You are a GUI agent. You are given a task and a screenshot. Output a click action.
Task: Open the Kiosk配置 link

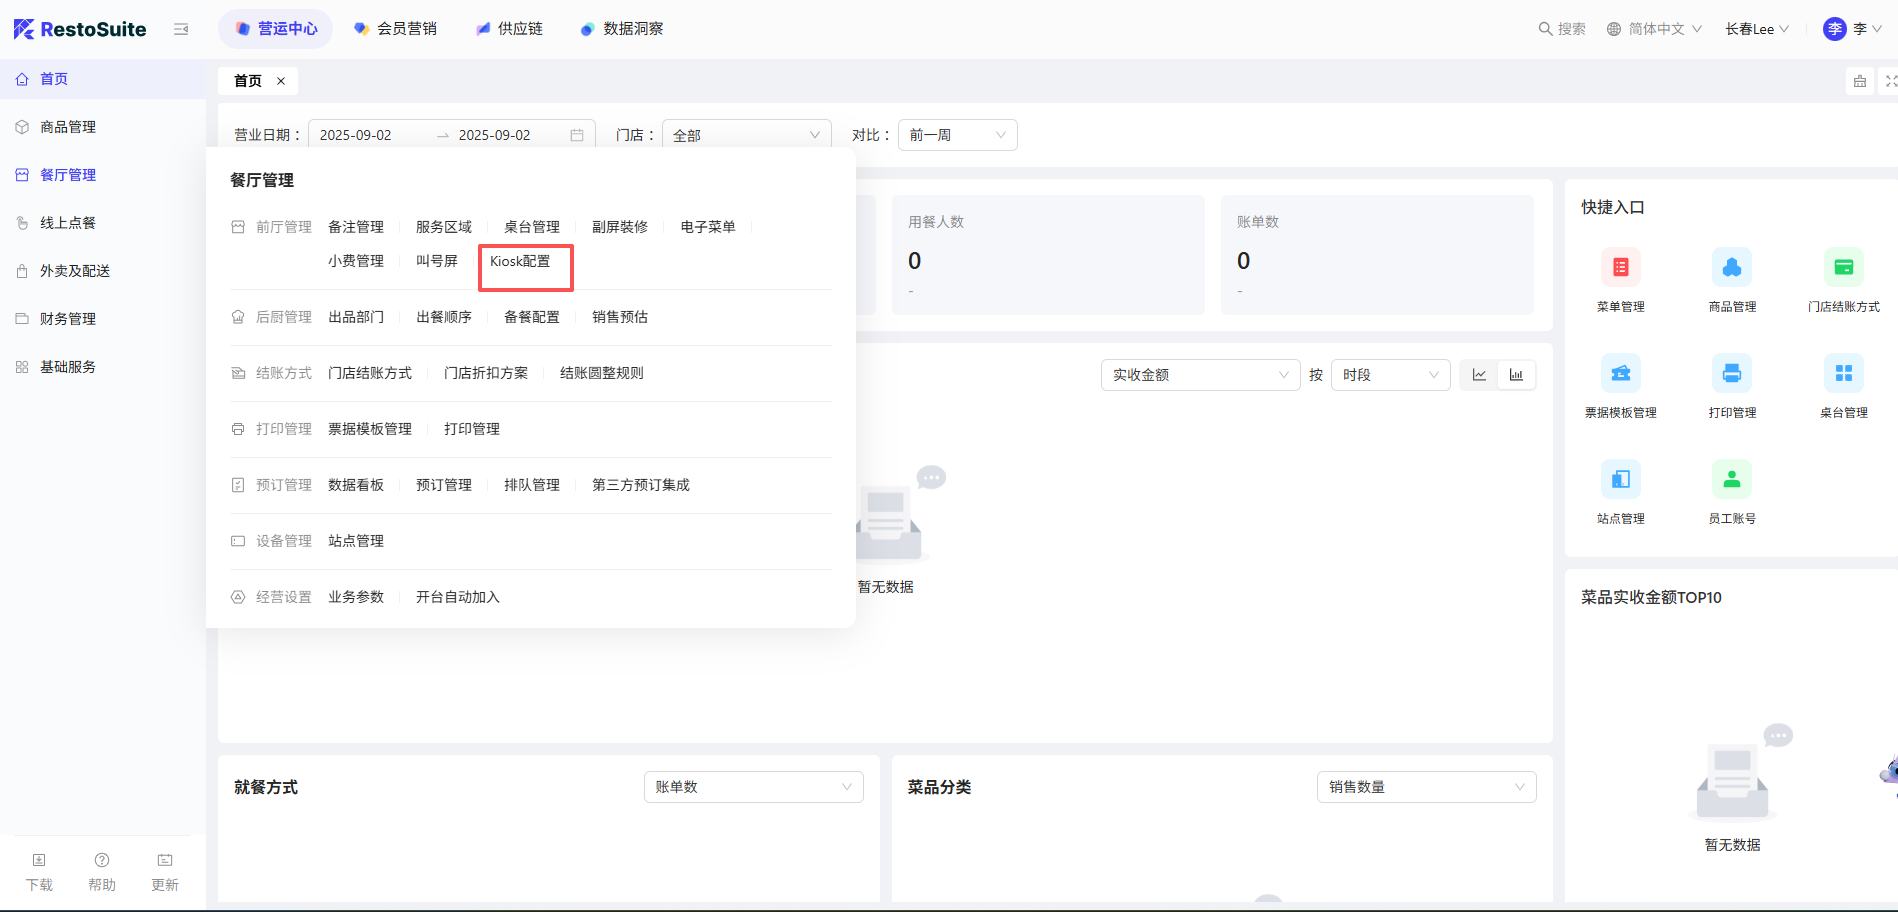520,261
